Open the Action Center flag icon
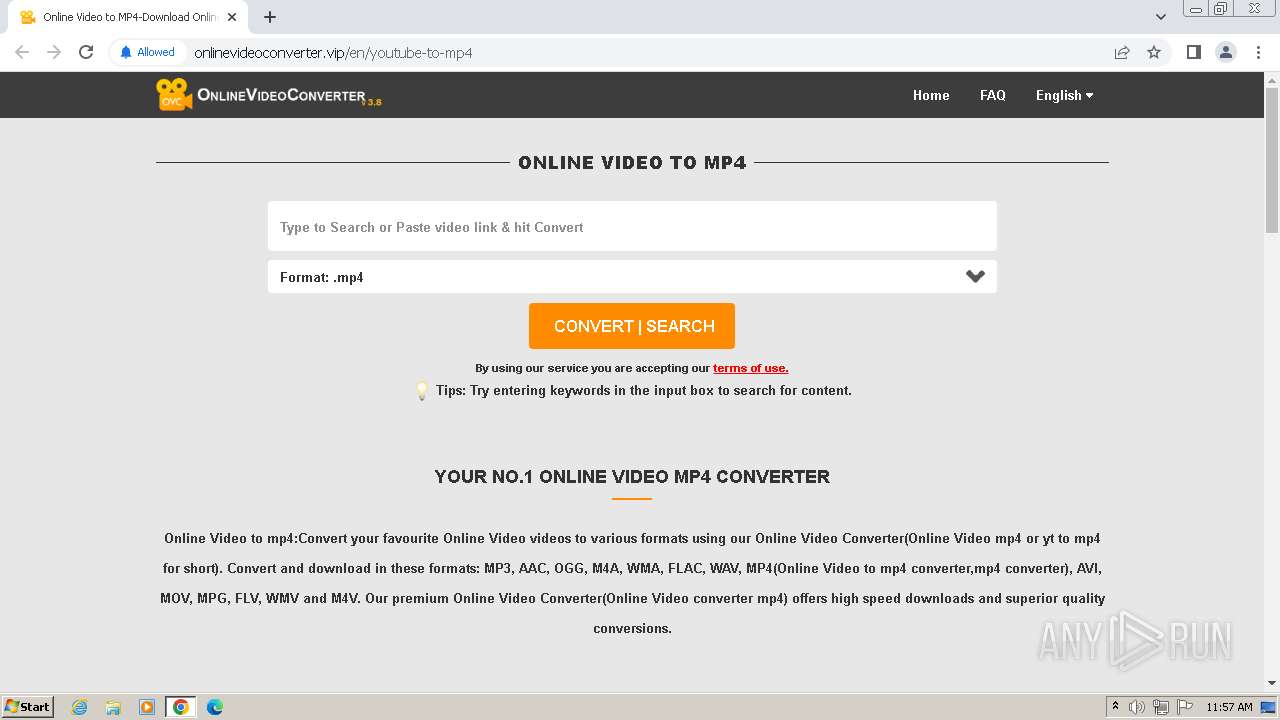1280x720 pixels. 1185,707
